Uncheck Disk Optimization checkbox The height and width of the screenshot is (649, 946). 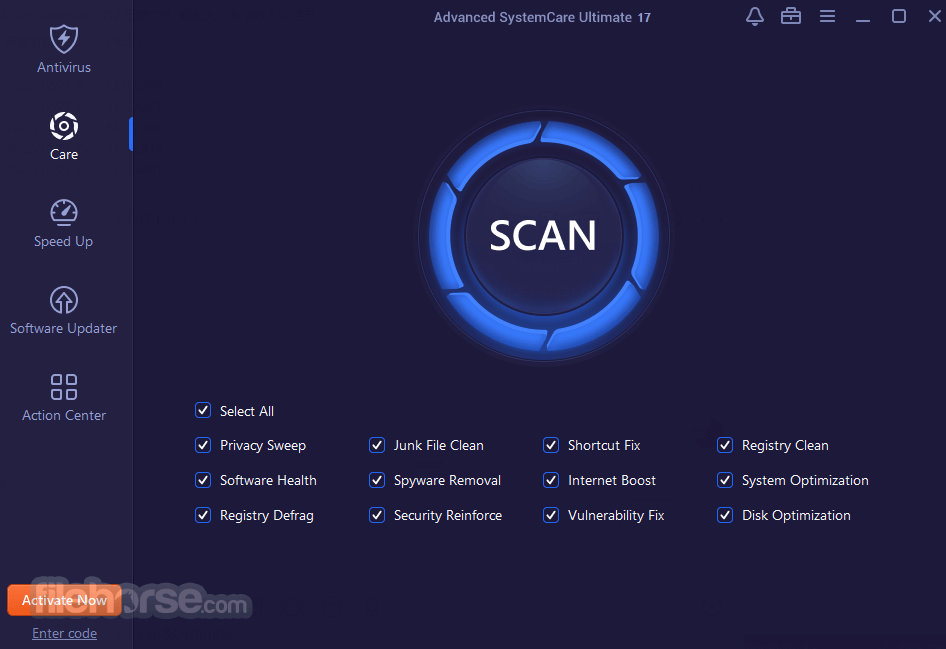[x=725, y=515]
